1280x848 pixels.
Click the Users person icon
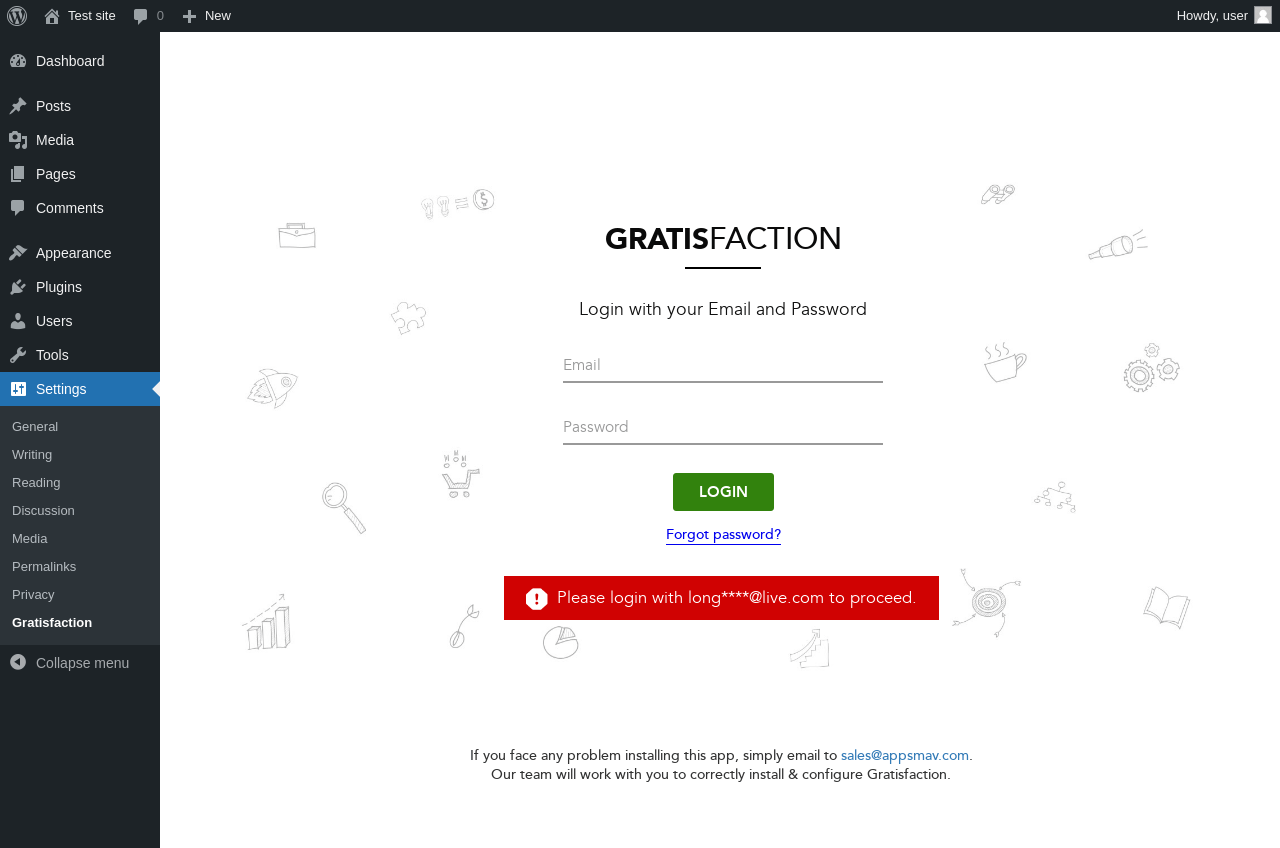18,321
